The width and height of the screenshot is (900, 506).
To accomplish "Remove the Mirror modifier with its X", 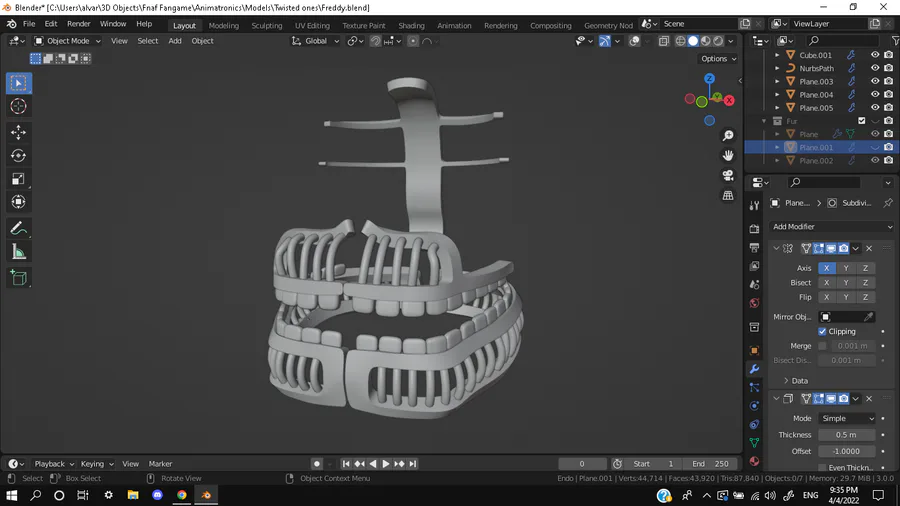I will 869,248.
